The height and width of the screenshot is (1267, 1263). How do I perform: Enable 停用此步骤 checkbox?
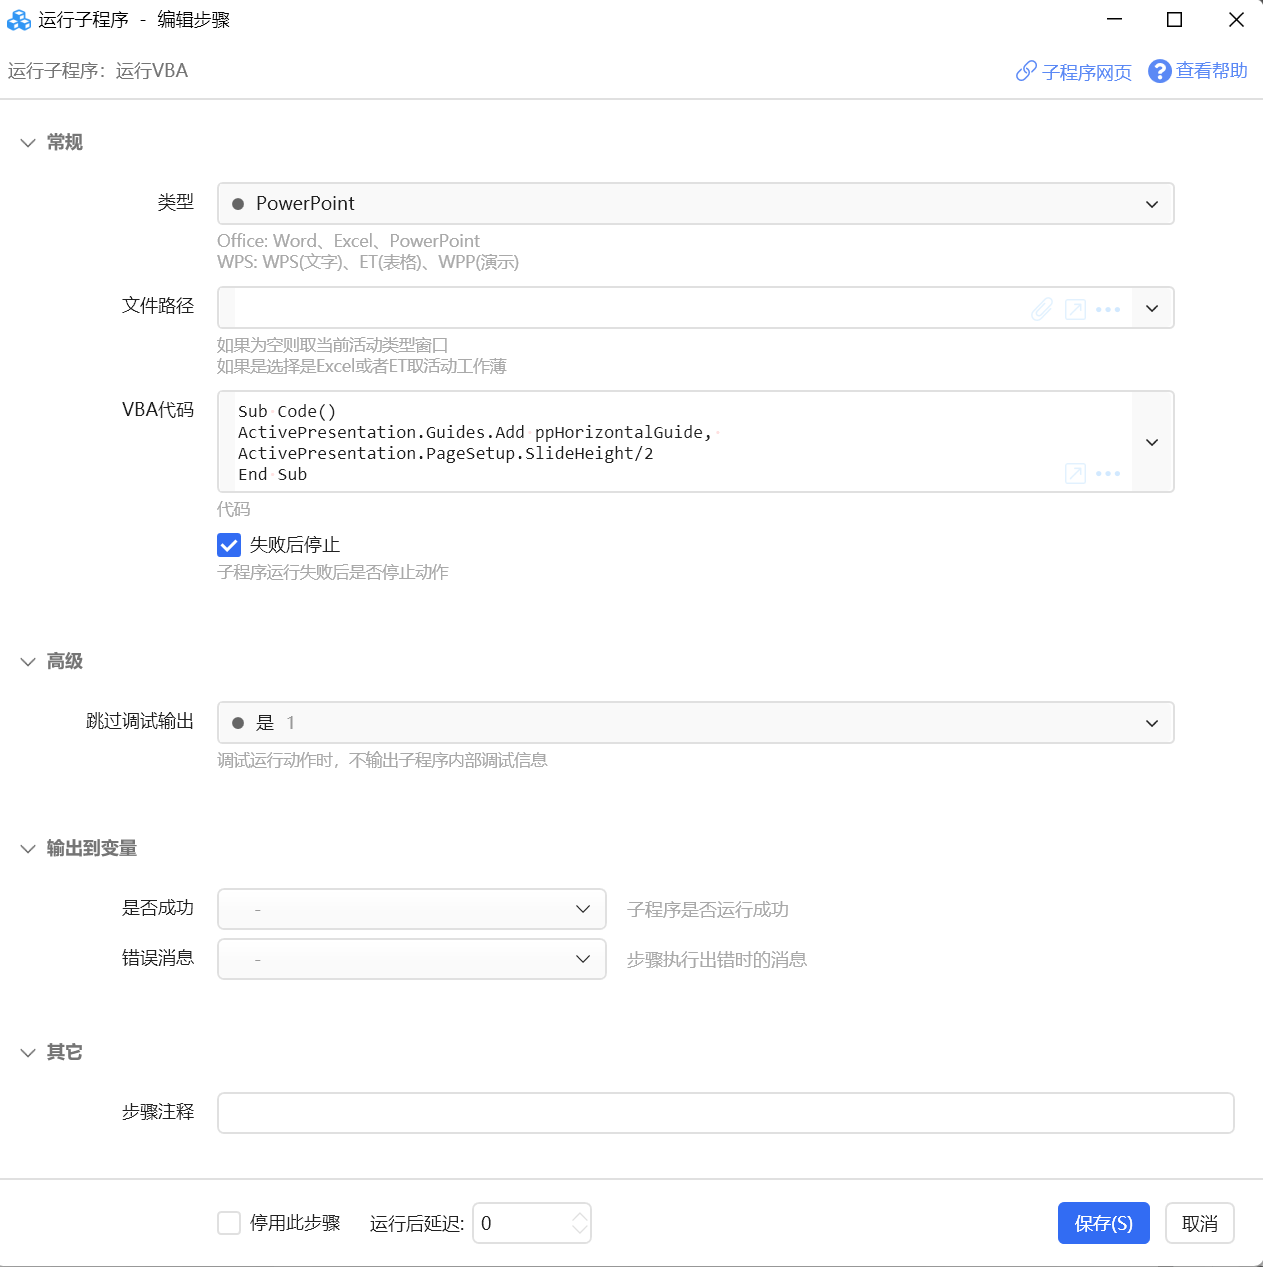click(229, 1223)
